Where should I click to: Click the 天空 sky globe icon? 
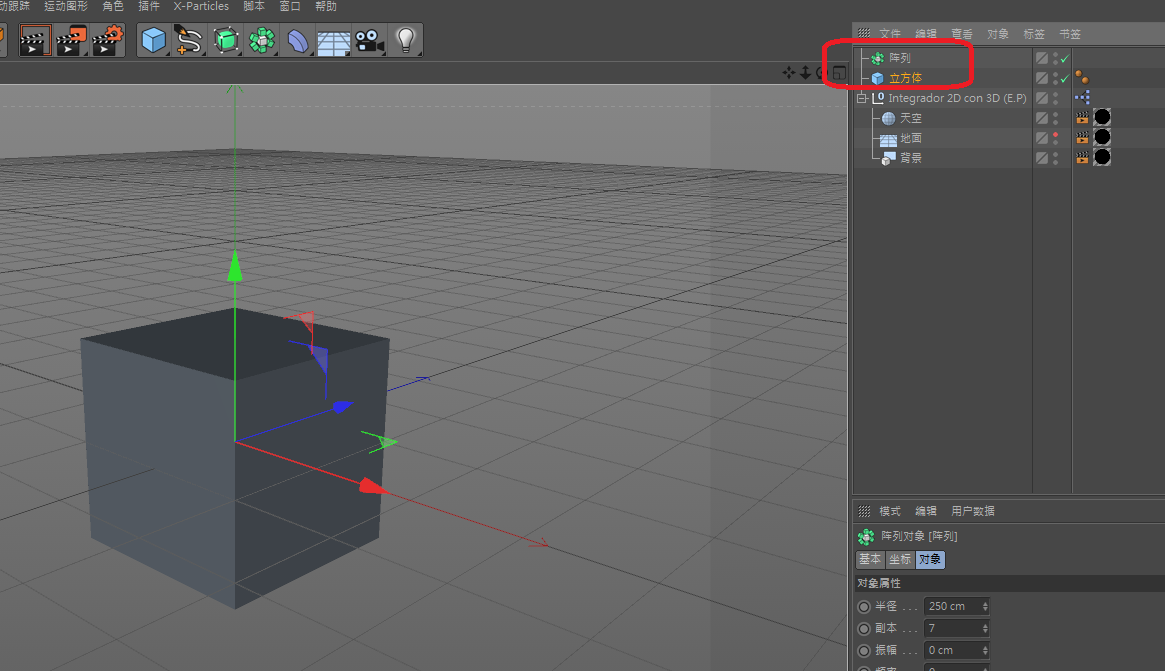[x=889, y=118]
